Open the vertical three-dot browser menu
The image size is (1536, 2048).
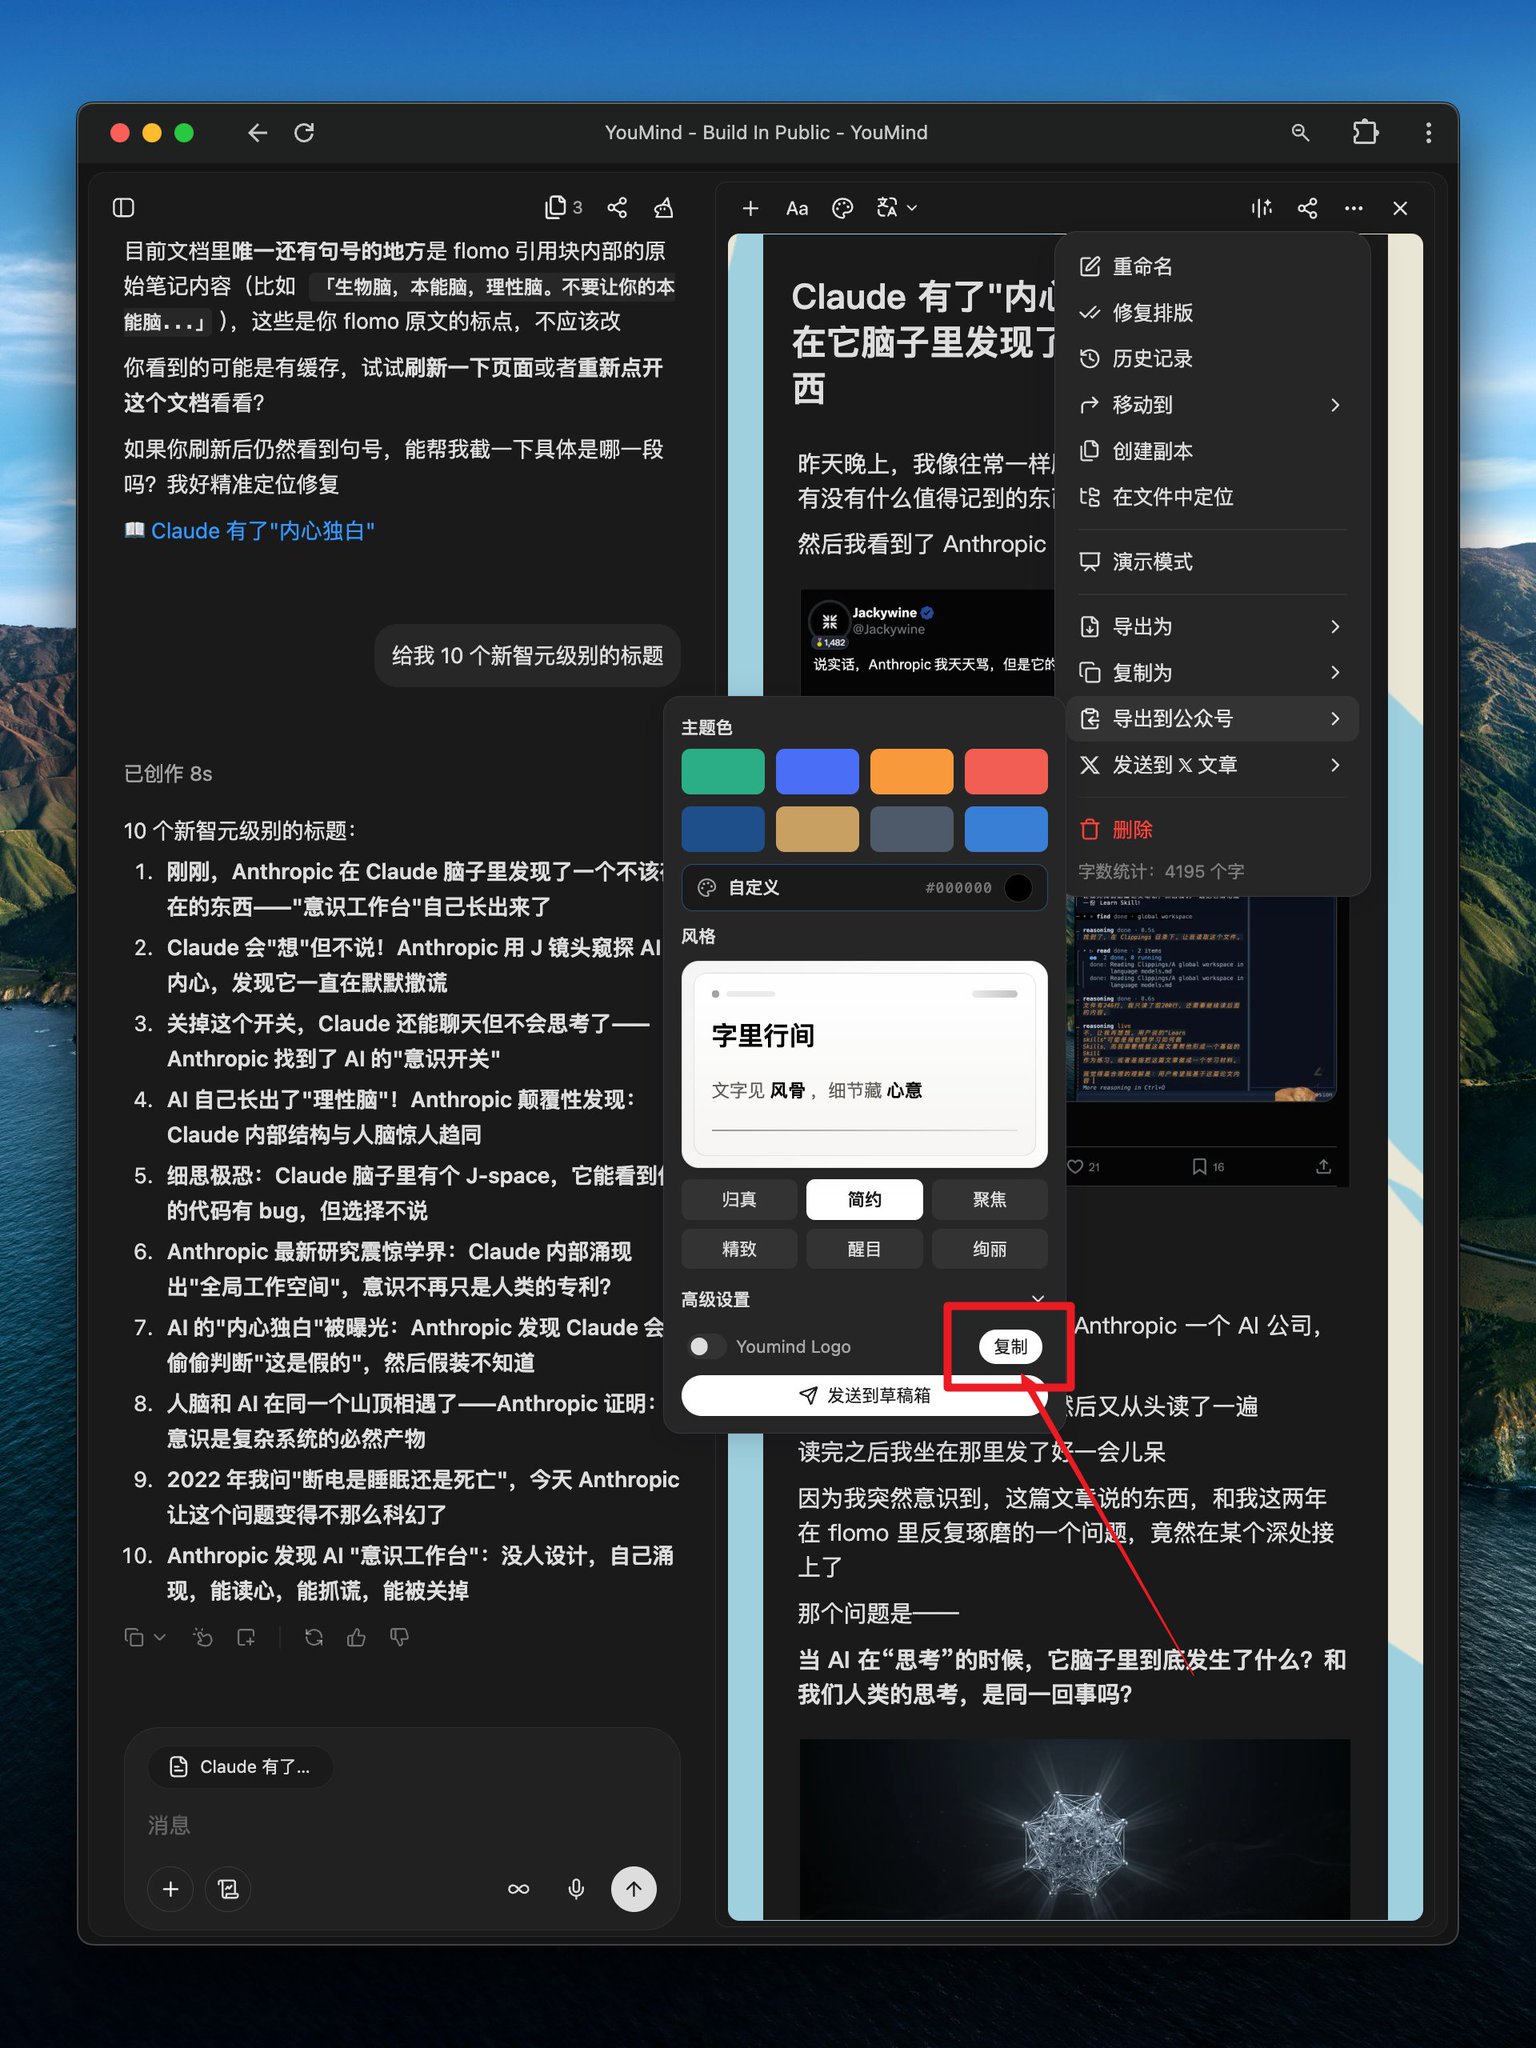tap(1428, 133)
